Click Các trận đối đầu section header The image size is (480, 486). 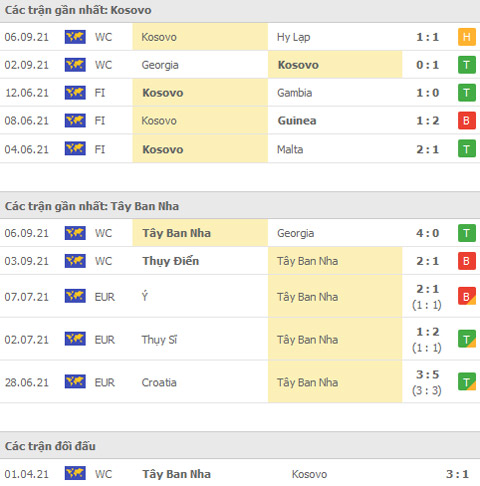pyautogui.click(x=50, y=446)
